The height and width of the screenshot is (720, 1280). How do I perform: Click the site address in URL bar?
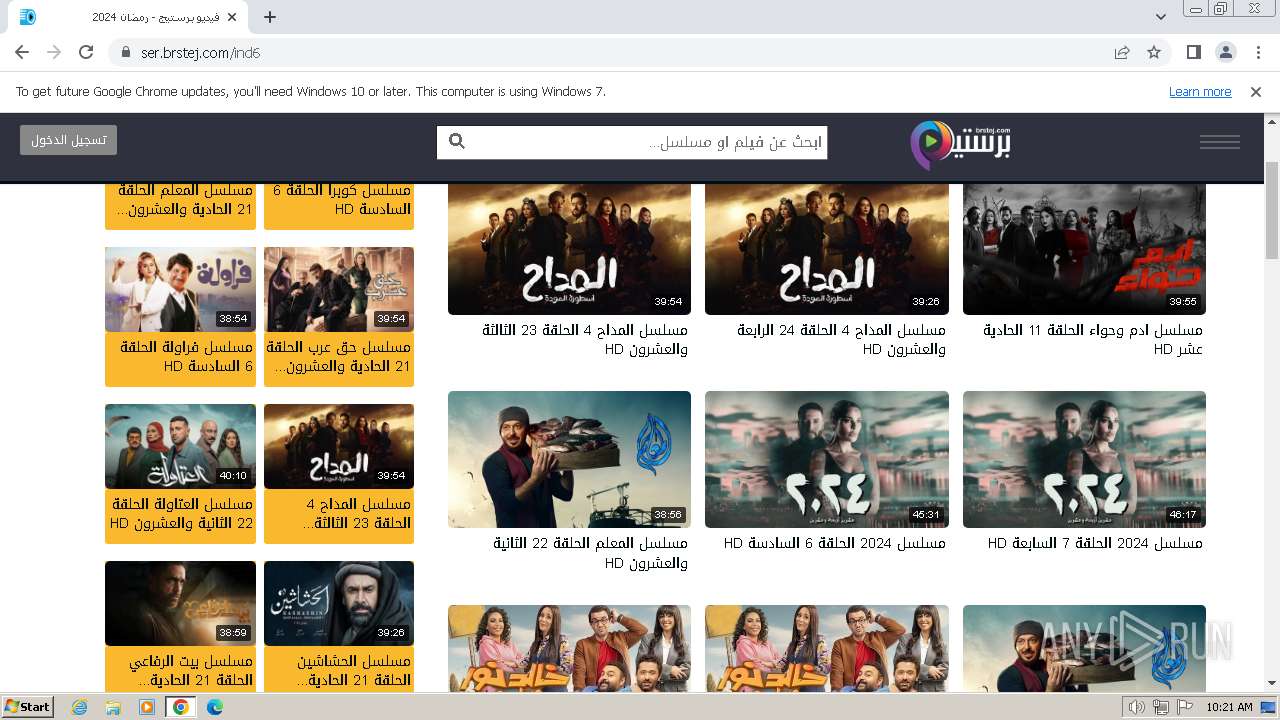[201, 52]
